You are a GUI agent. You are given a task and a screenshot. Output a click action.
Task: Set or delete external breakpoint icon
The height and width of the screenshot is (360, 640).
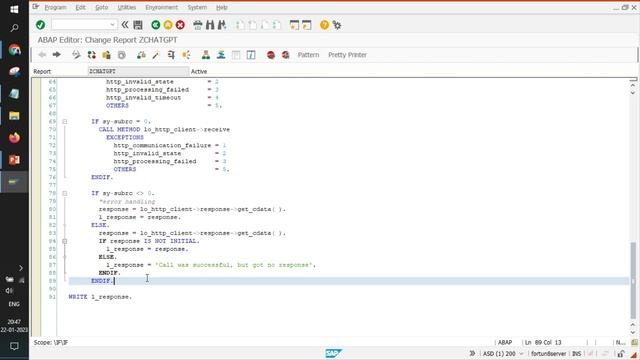(x=285, y=55)
